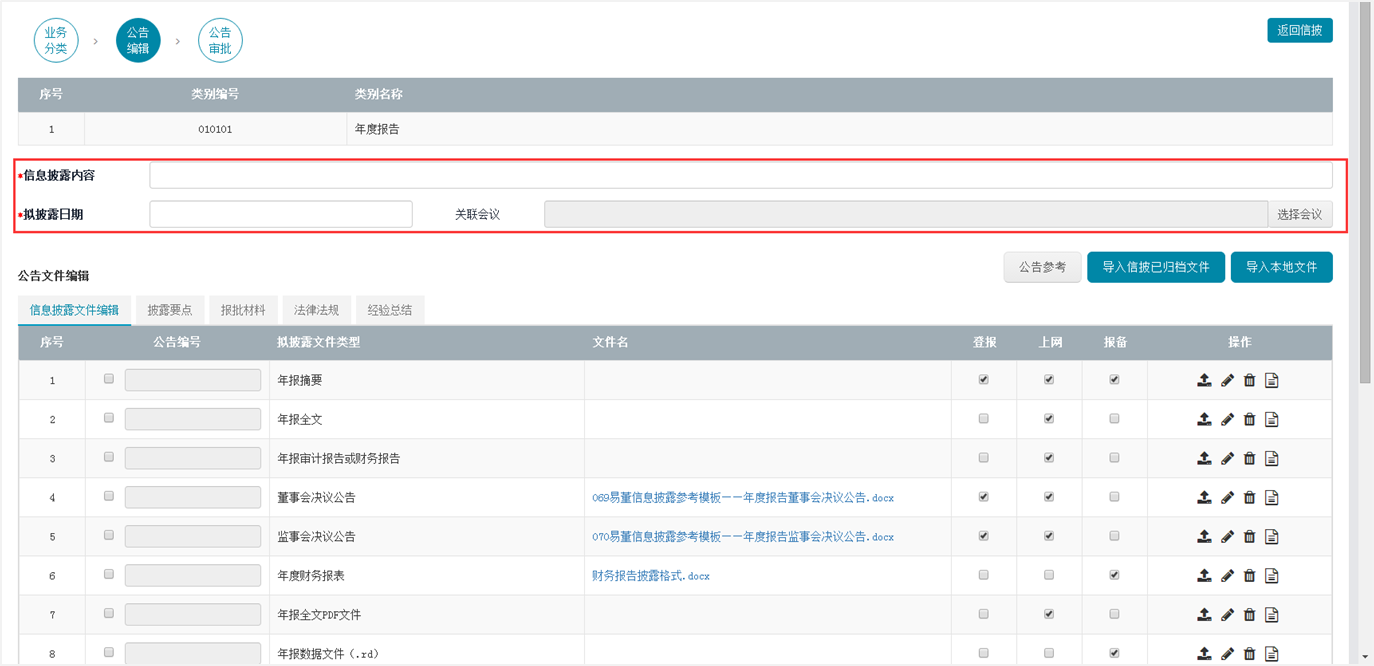Uncheck 报备 for 年报摘要 row

1115,379
